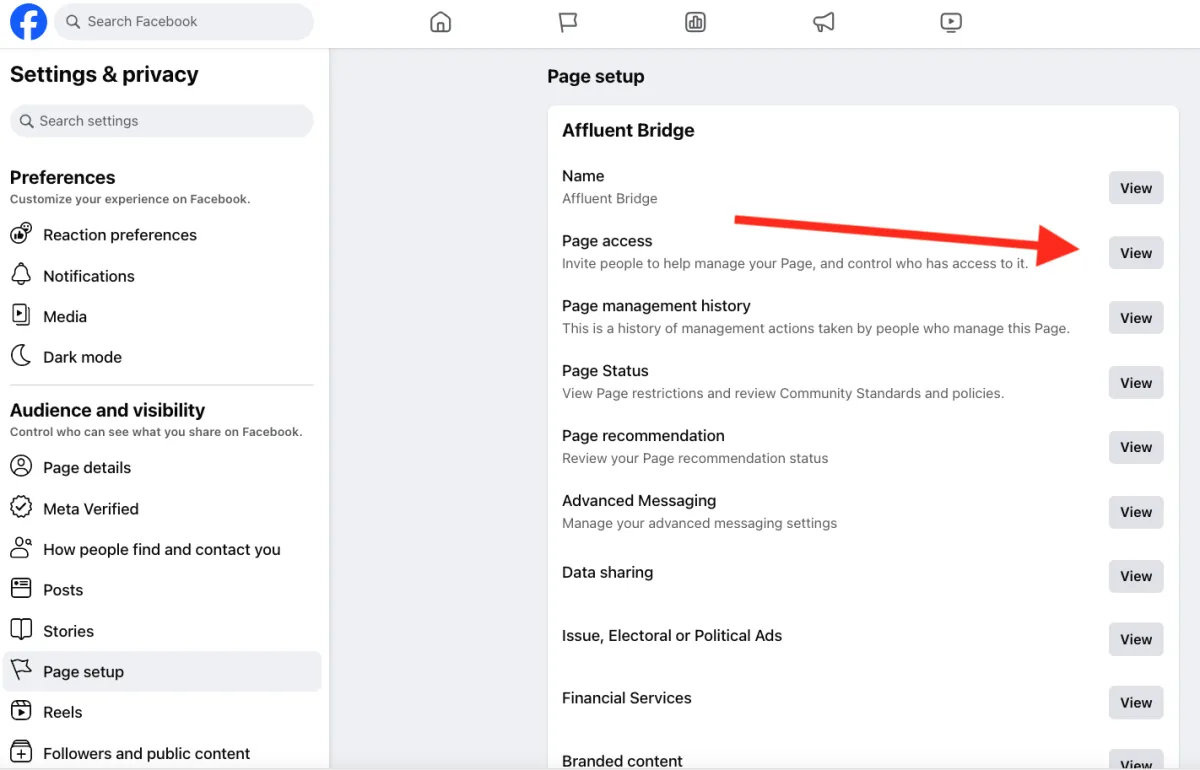Viewport: 1200px width, 770px height.
Task: Open the Pages flag icon in top bar
Action: click(x=568, y=22)
